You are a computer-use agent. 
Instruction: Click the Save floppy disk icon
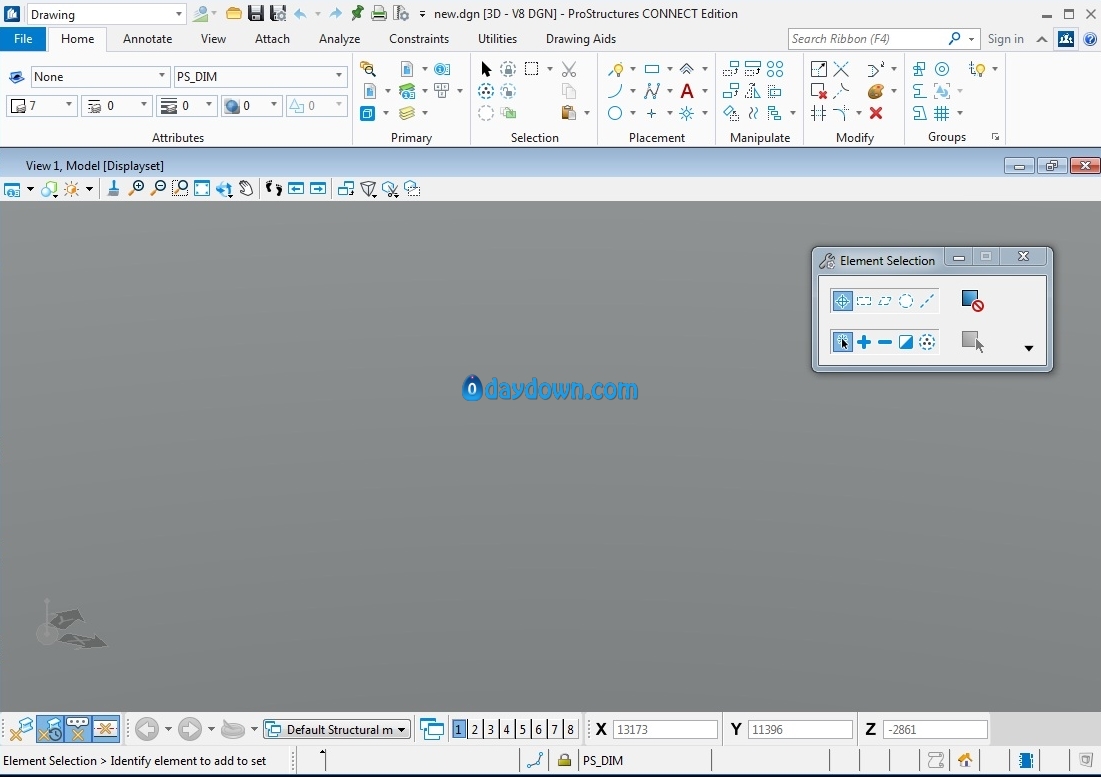click(x=256, y=13)
